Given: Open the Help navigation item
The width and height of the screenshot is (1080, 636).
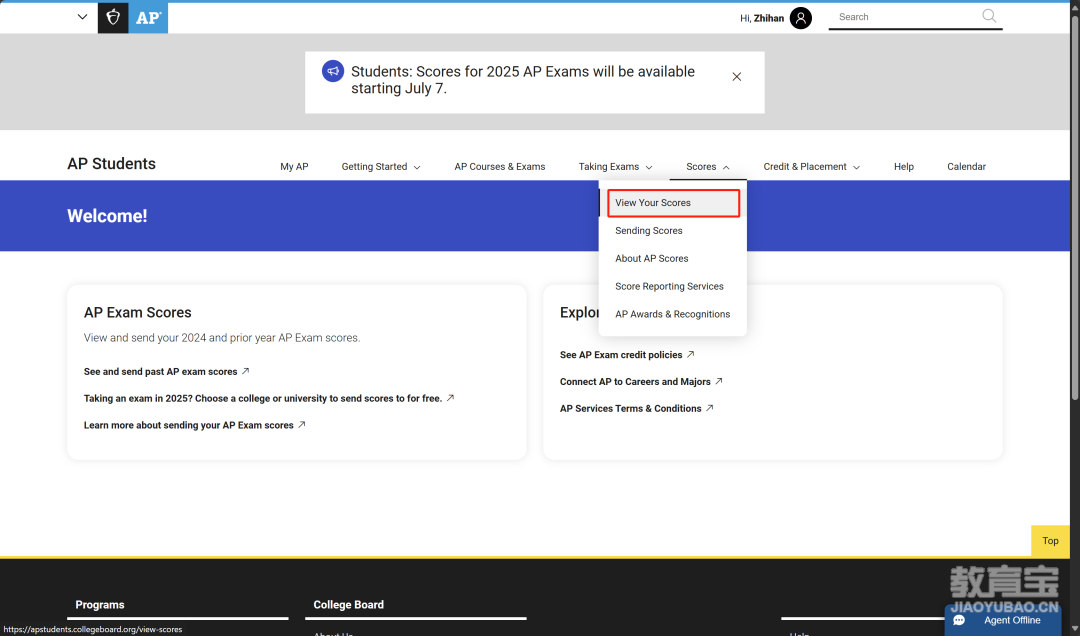Looking at the screenshot, I should [904, 167].
